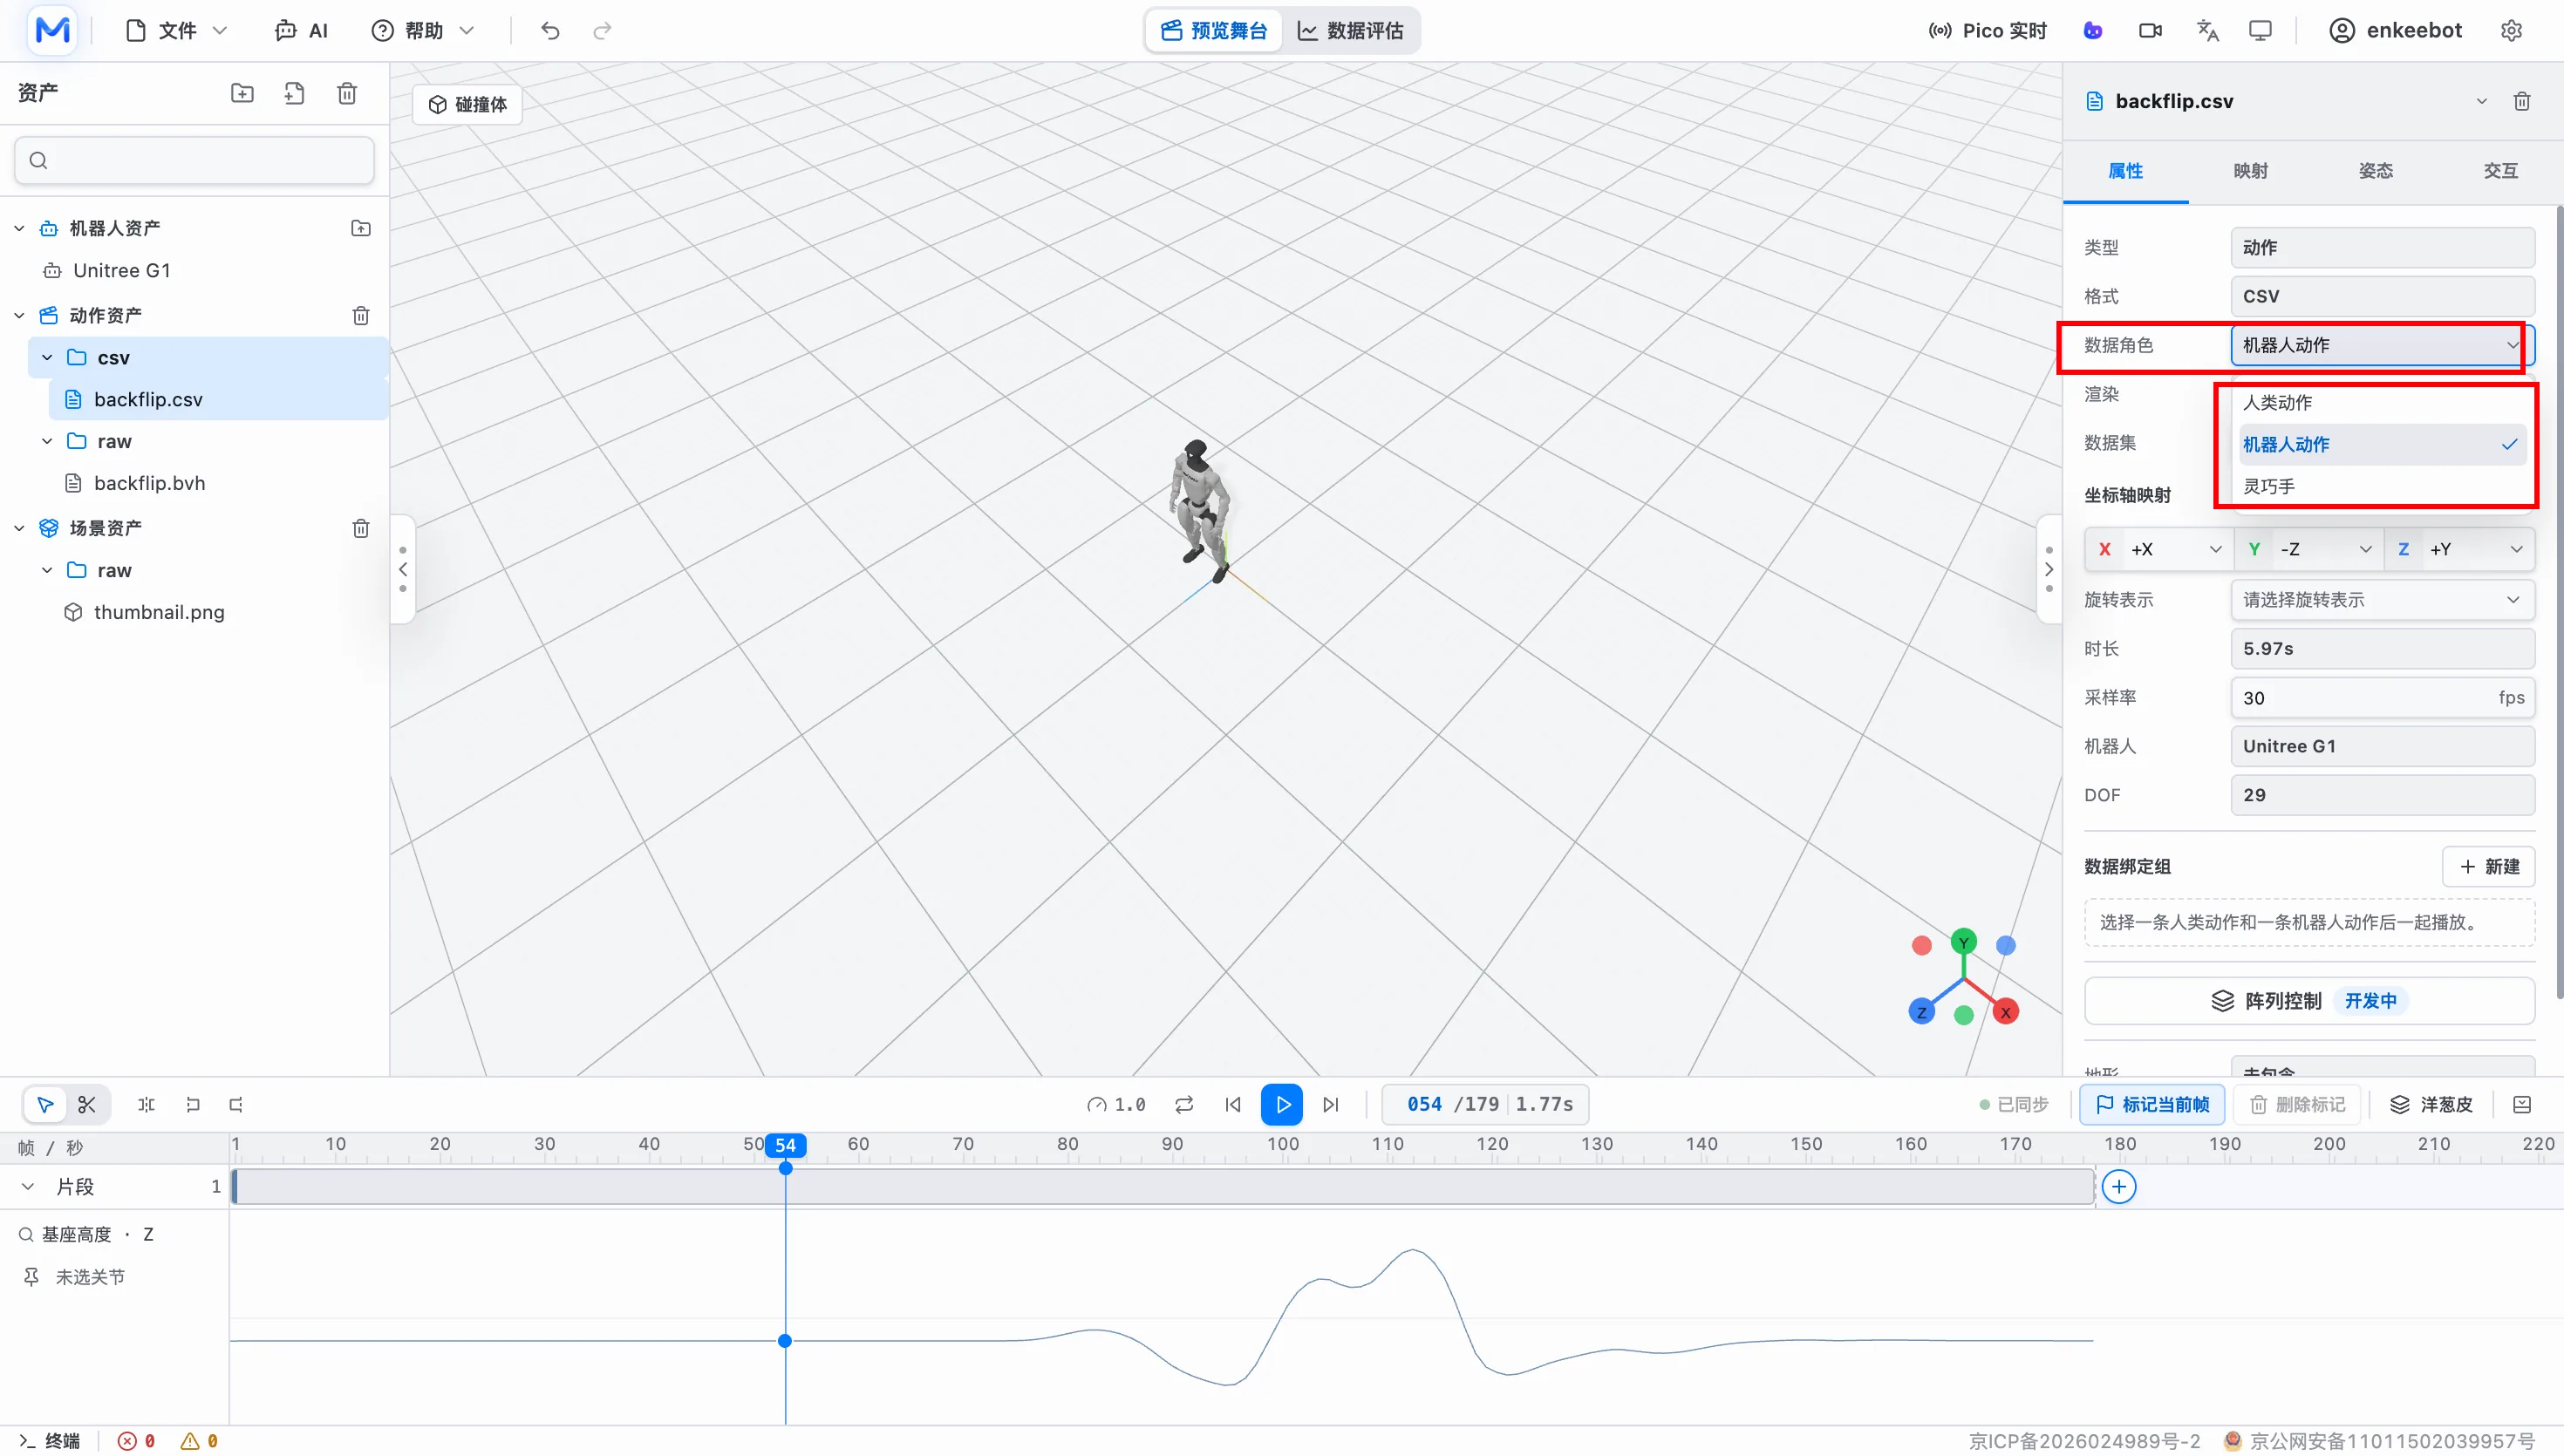Viewport: 2564px width, 1456px height.
Task: Redo the last action
Action: pos(602,31)
